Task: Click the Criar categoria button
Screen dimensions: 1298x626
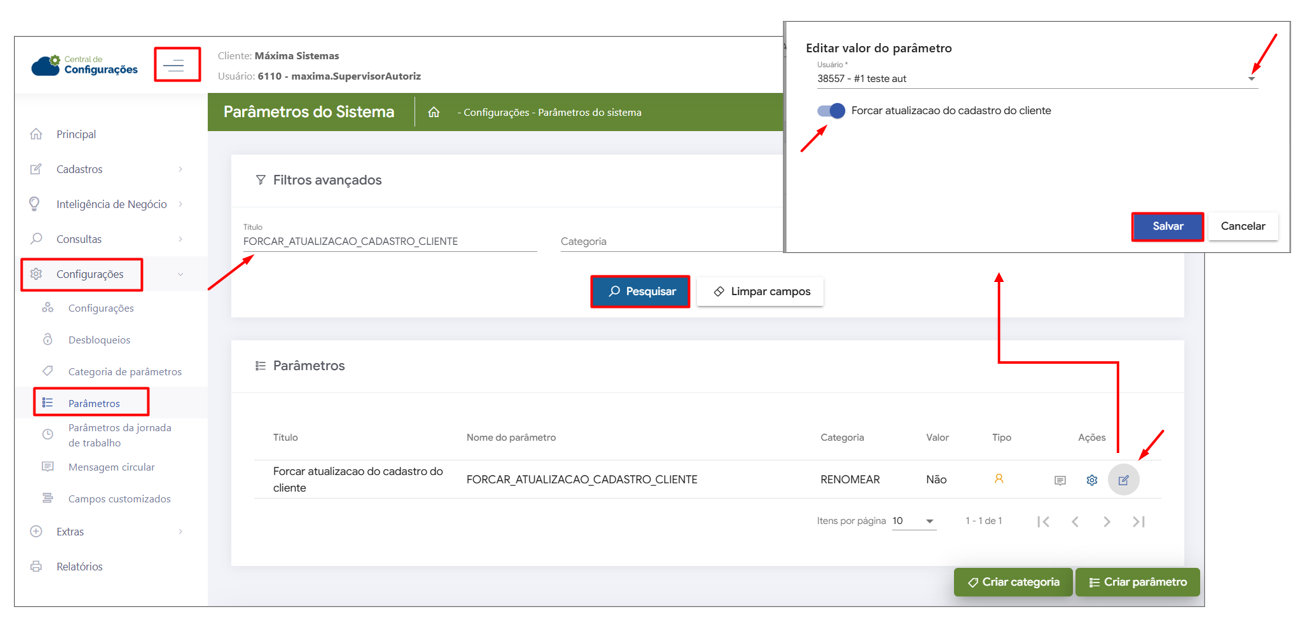Action: pyautogui.click(x=1013, y=582)
